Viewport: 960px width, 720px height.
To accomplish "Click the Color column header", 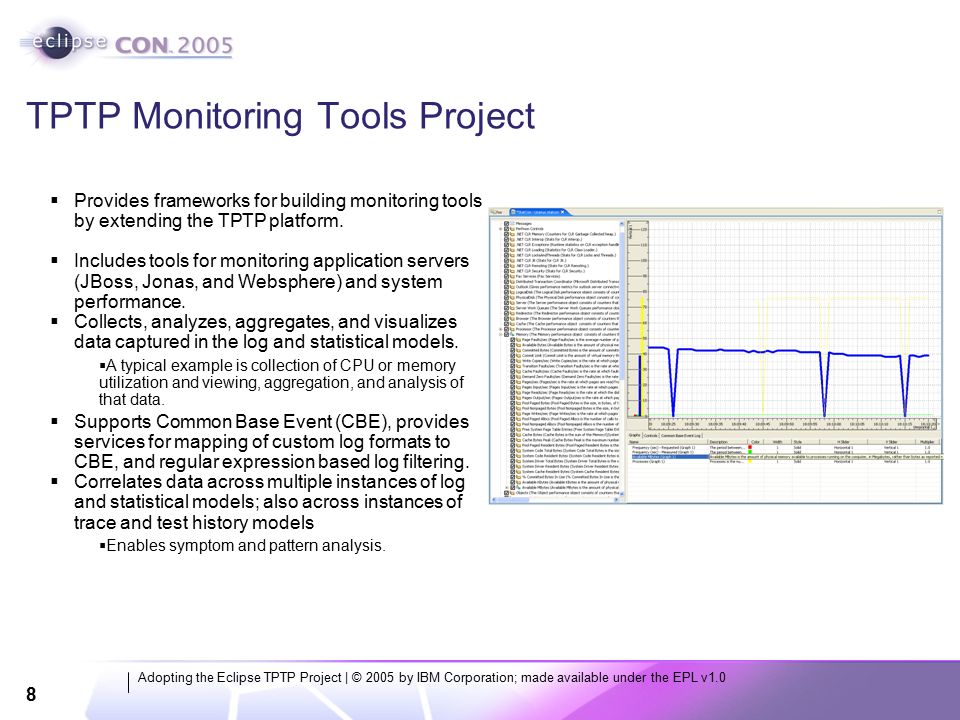I will tap(756, 442).
